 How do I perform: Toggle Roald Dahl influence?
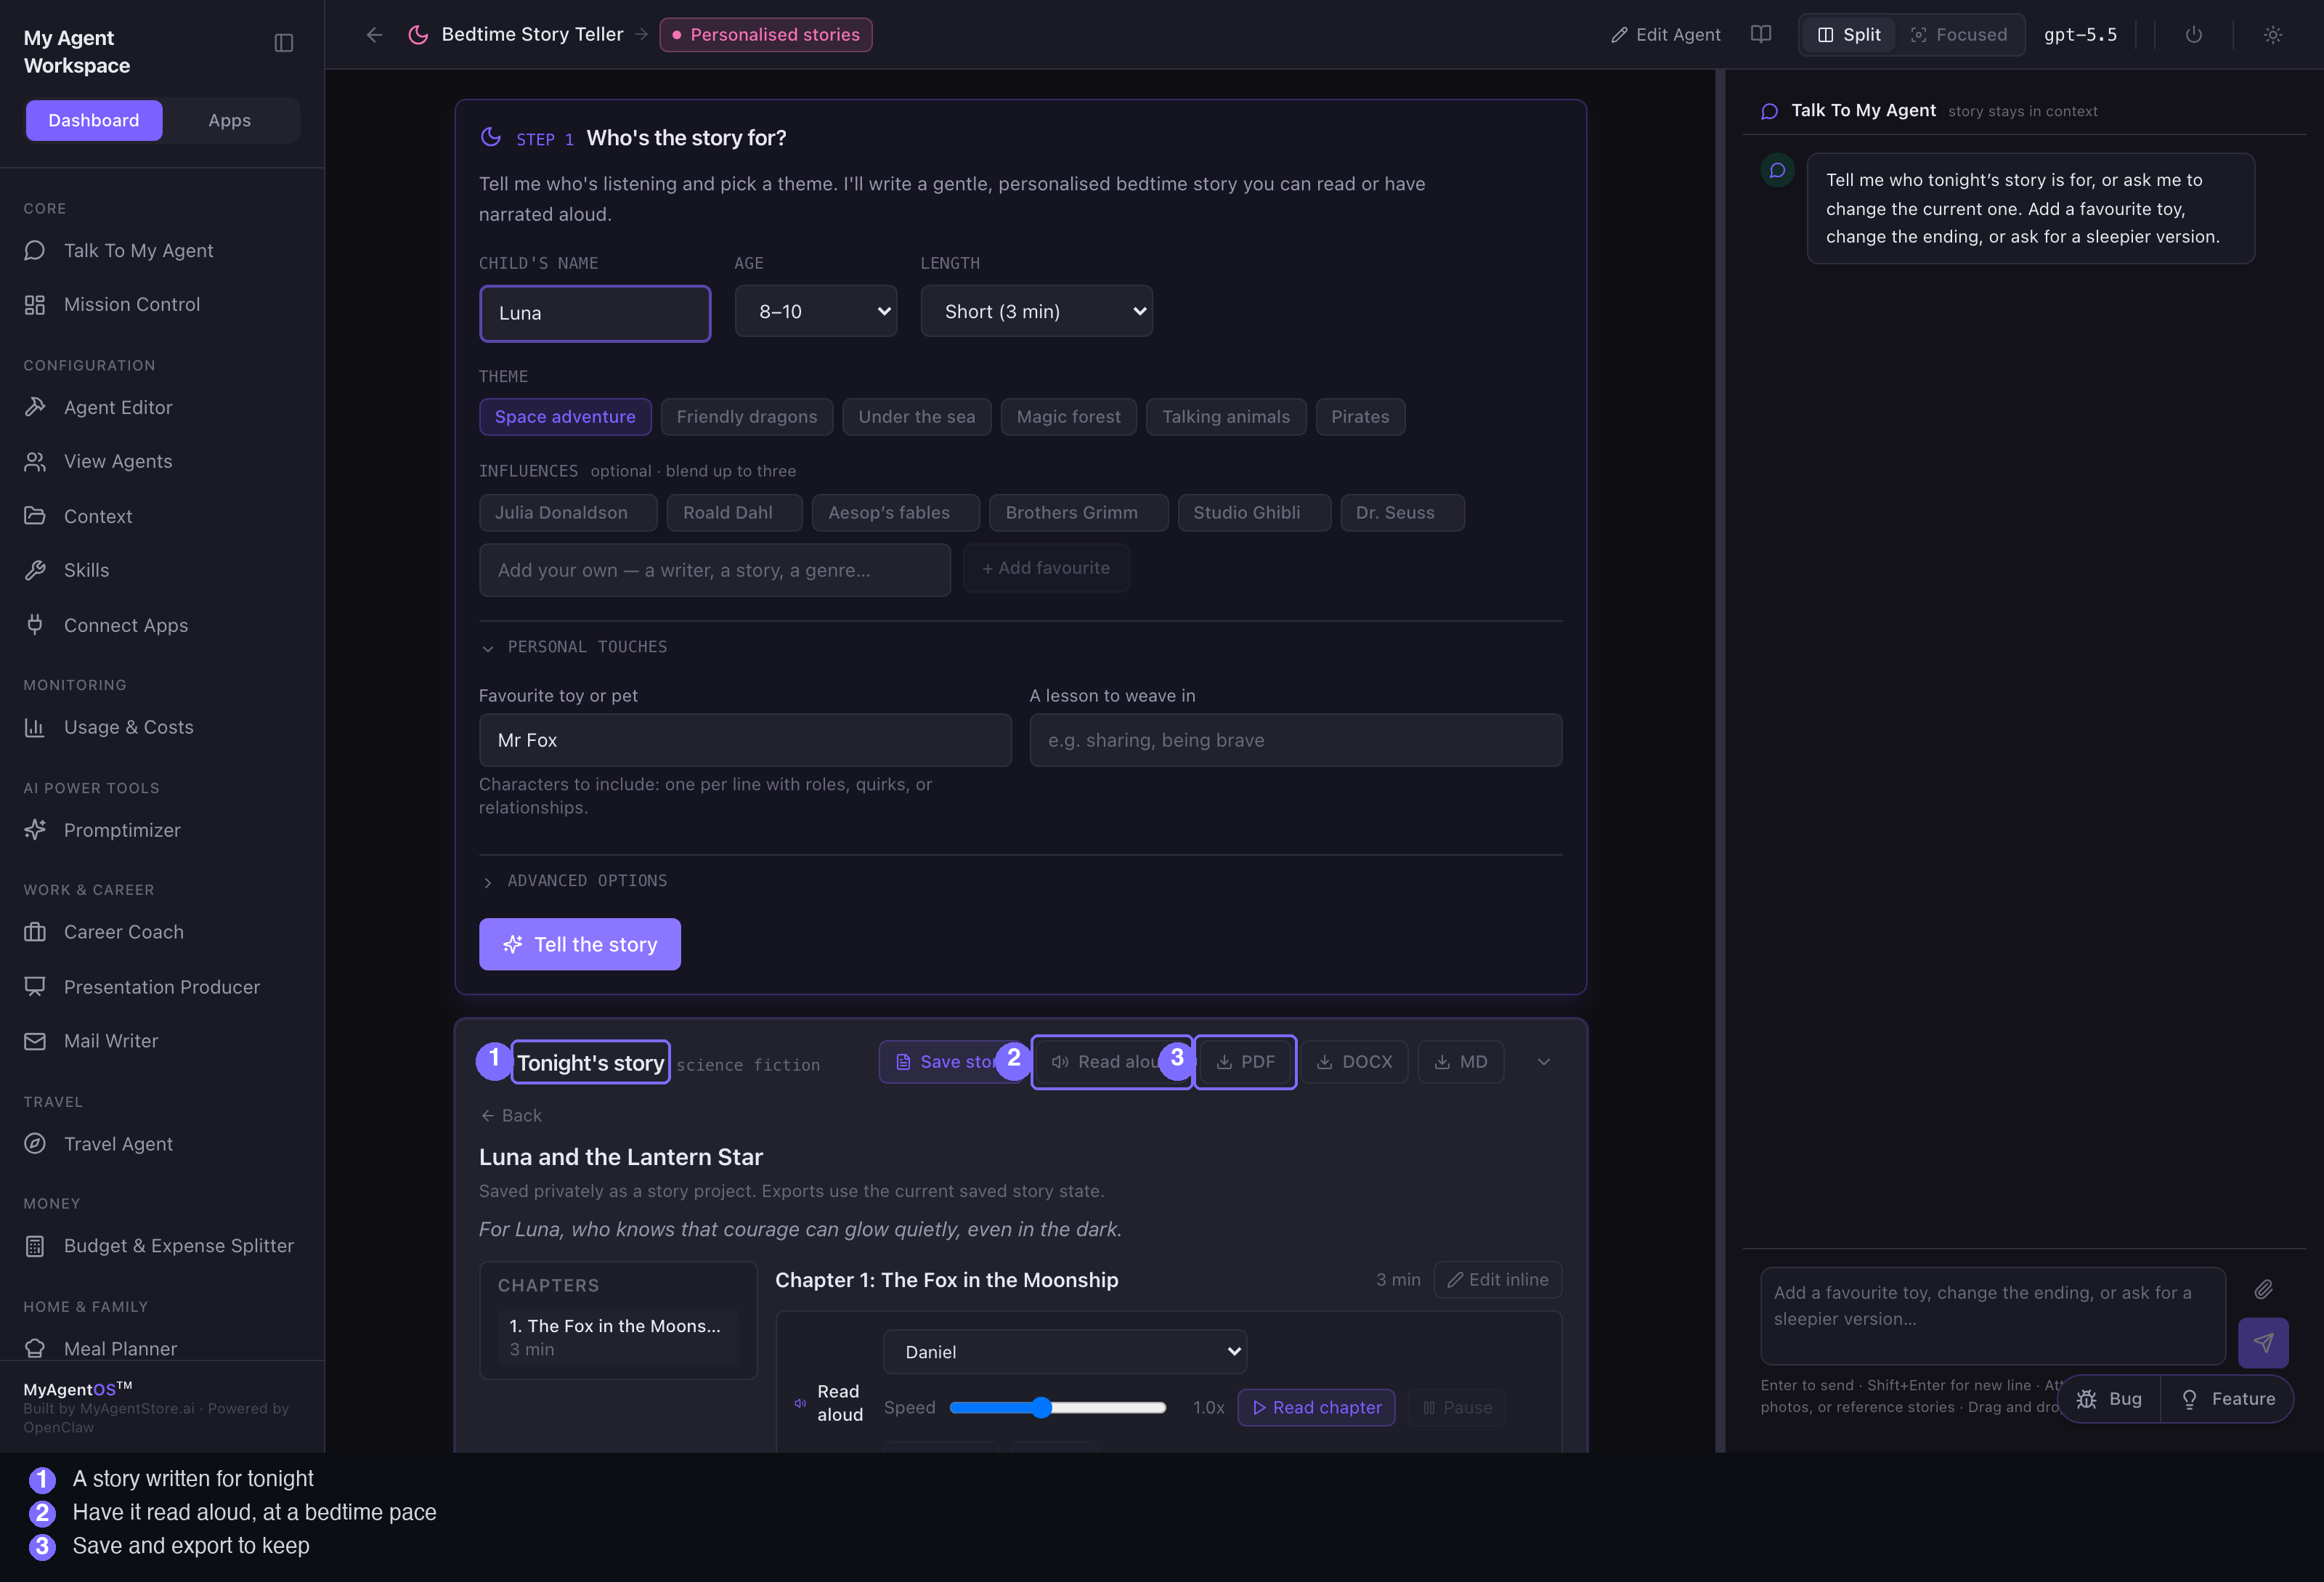(735, 513)
